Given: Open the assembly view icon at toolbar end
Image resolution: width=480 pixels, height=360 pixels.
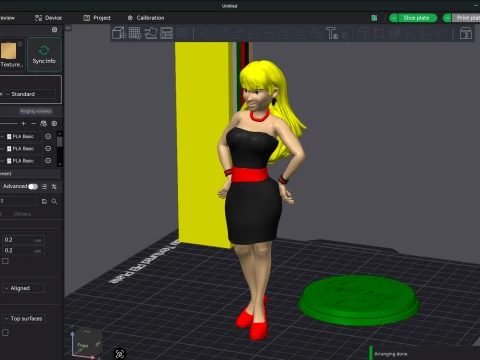Looking at the screenshot, I should click(466, 33).
